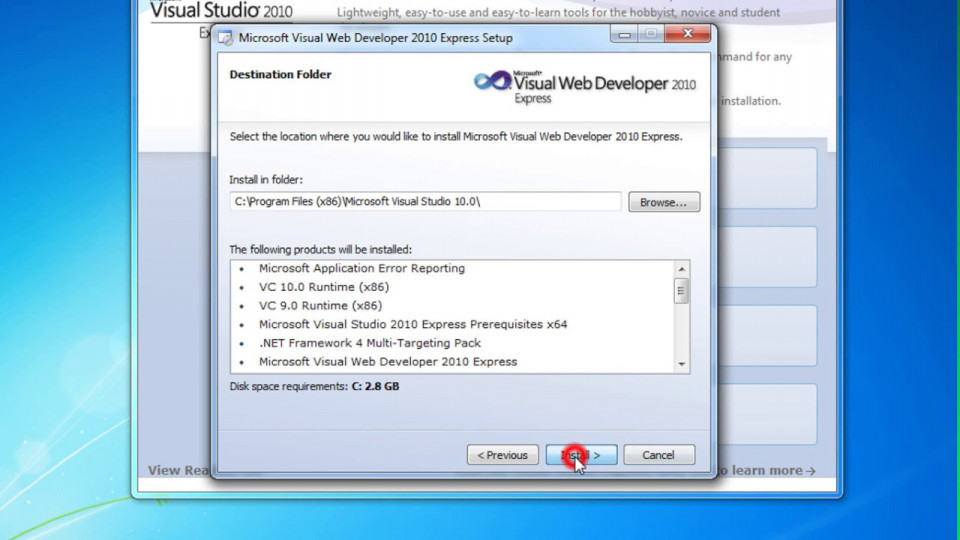This screenshot has width=960, height=540.
Task: Select VC 9.0 Runtime (x86) list entry
Action: click(319, 305)
